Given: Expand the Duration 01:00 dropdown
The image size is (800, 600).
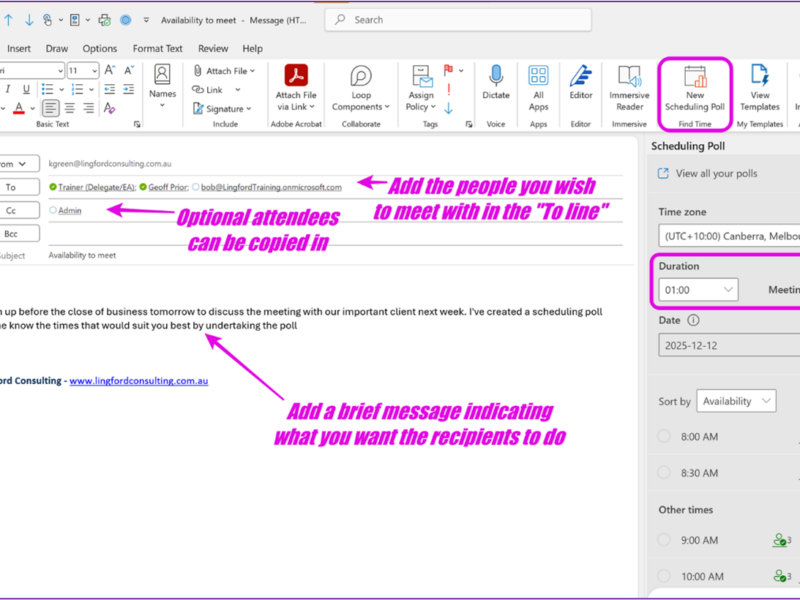Looking at the screenshot, I should [698, 289].
